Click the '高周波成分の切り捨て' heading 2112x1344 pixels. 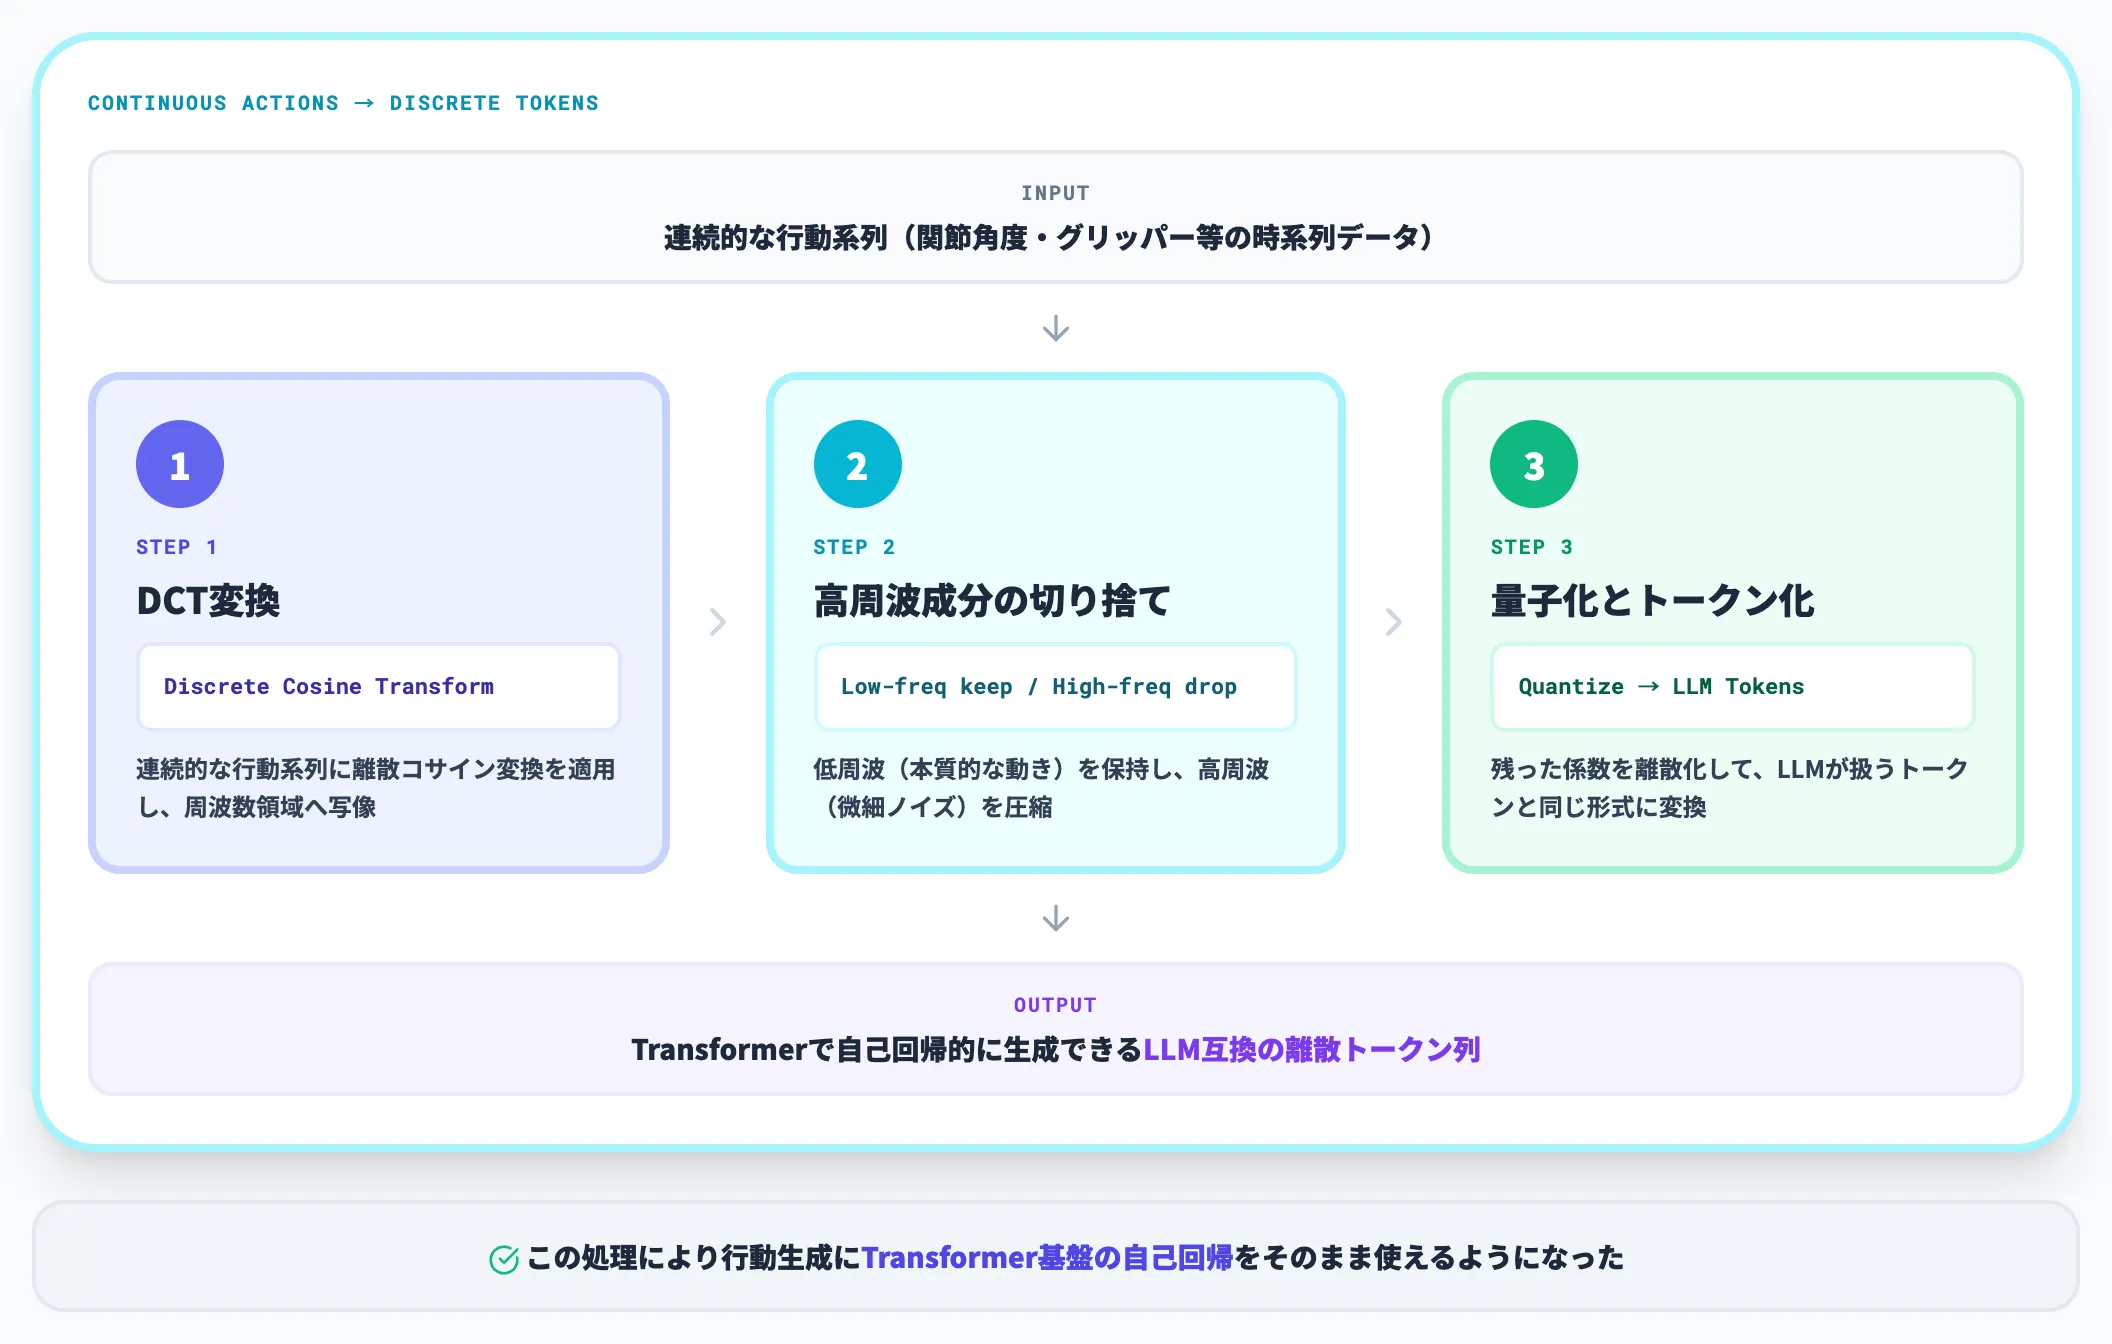pyautogui.click(x=992, y=601)
